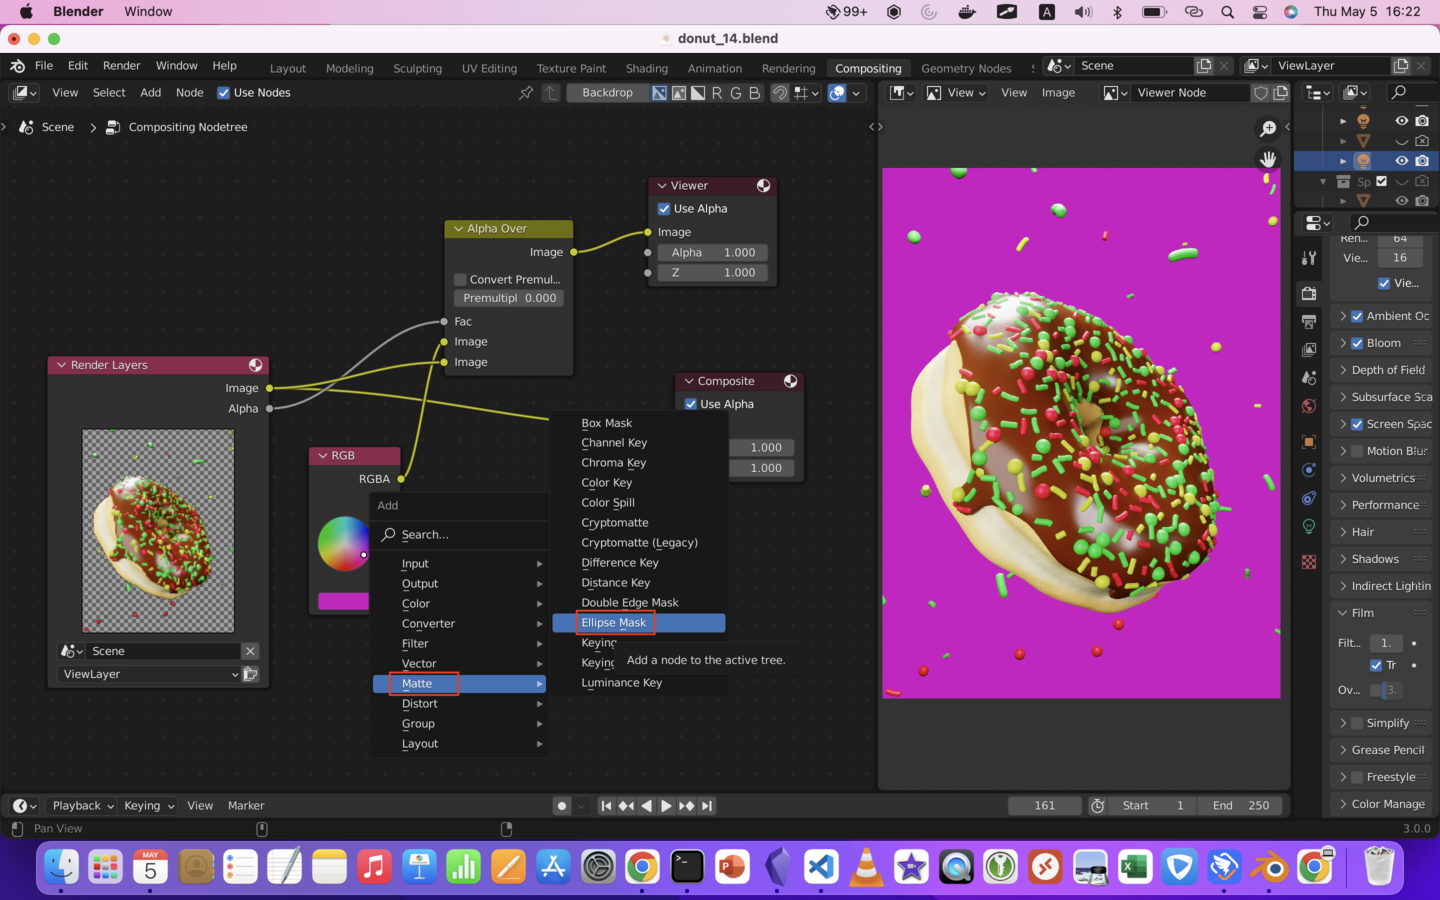Image resolution: width=1440 pixels, height=900 pixels.
Task: Open the ViewLayer dropdown on Render Layers node
Action: pyautogui.click(x=150, y=674)
